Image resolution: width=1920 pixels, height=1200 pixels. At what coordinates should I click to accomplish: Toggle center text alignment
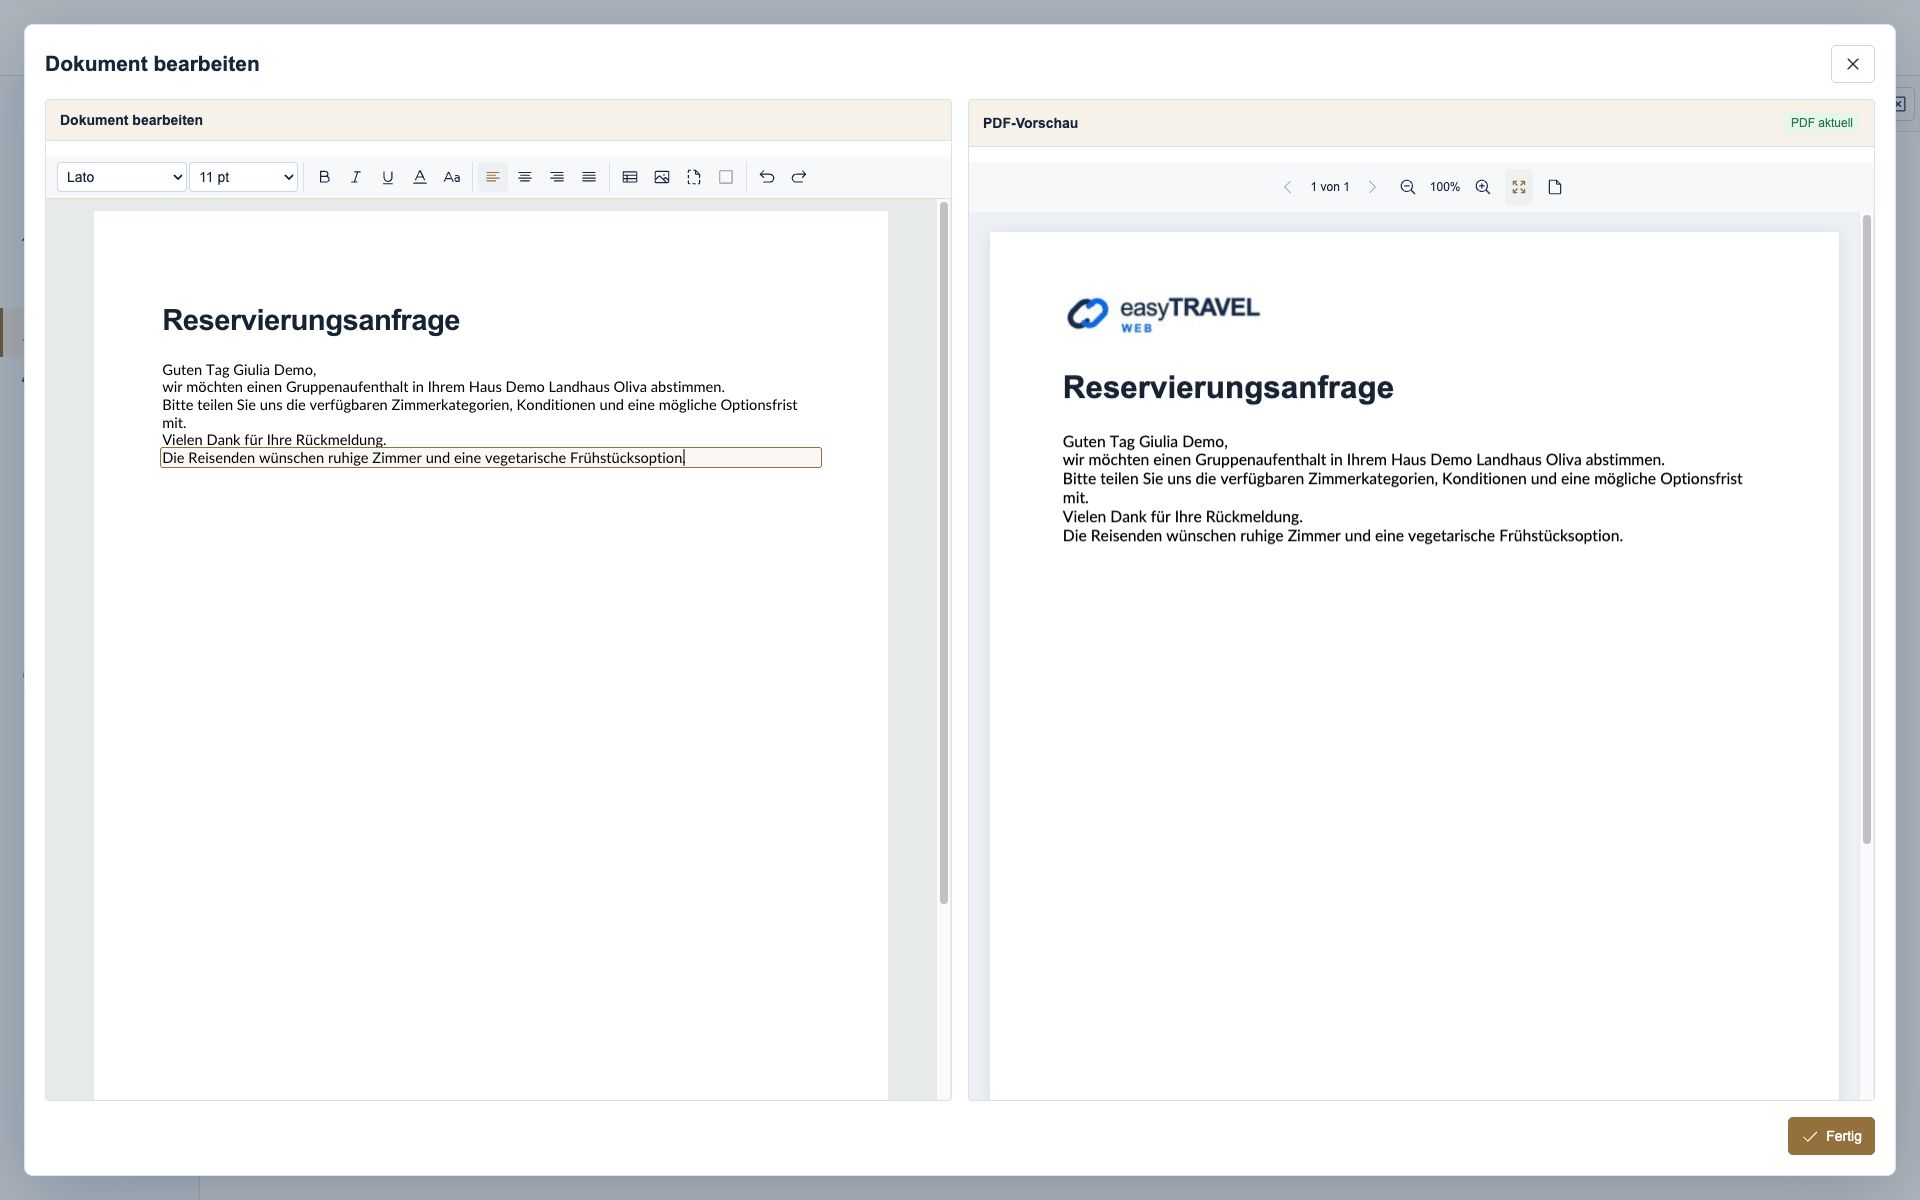[x=525, y=177]
